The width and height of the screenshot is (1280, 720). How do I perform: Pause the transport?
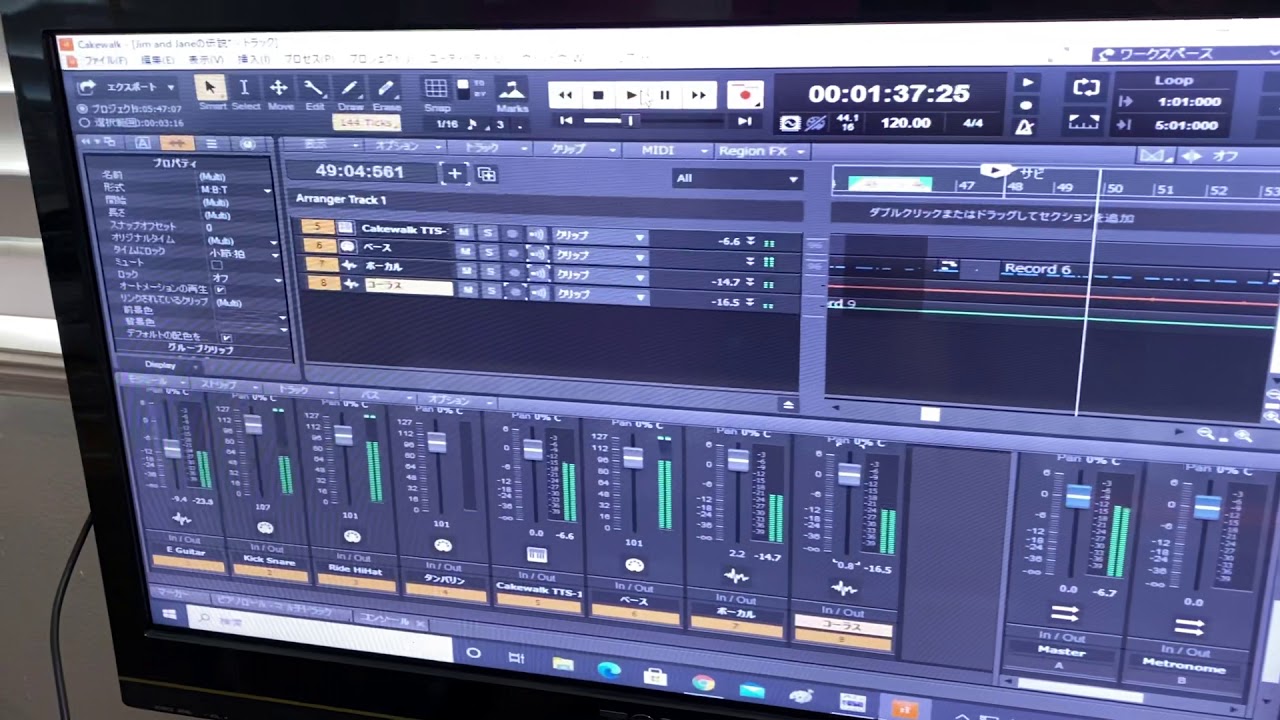pyautogui.click(x=664, y=95)
